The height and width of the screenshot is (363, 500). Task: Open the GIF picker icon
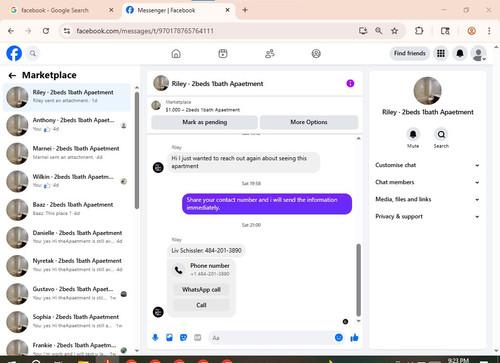point(198,338)
